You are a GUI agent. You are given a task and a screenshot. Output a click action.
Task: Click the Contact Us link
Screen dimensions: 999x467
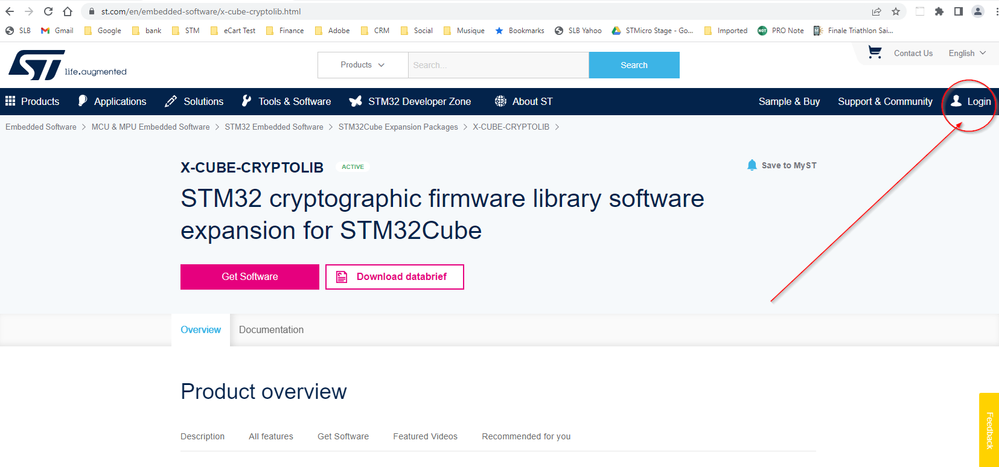[x=913, y=53]
